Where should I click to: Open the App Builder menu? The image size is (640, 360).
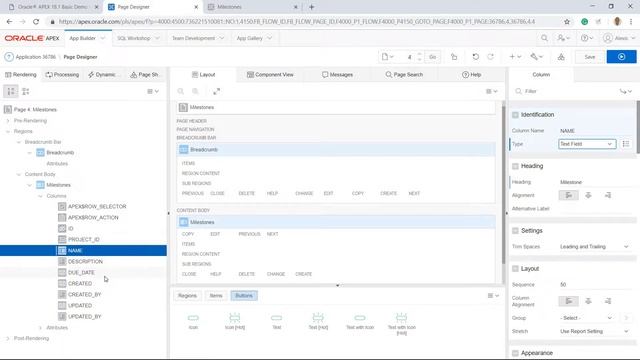point(87,38)
